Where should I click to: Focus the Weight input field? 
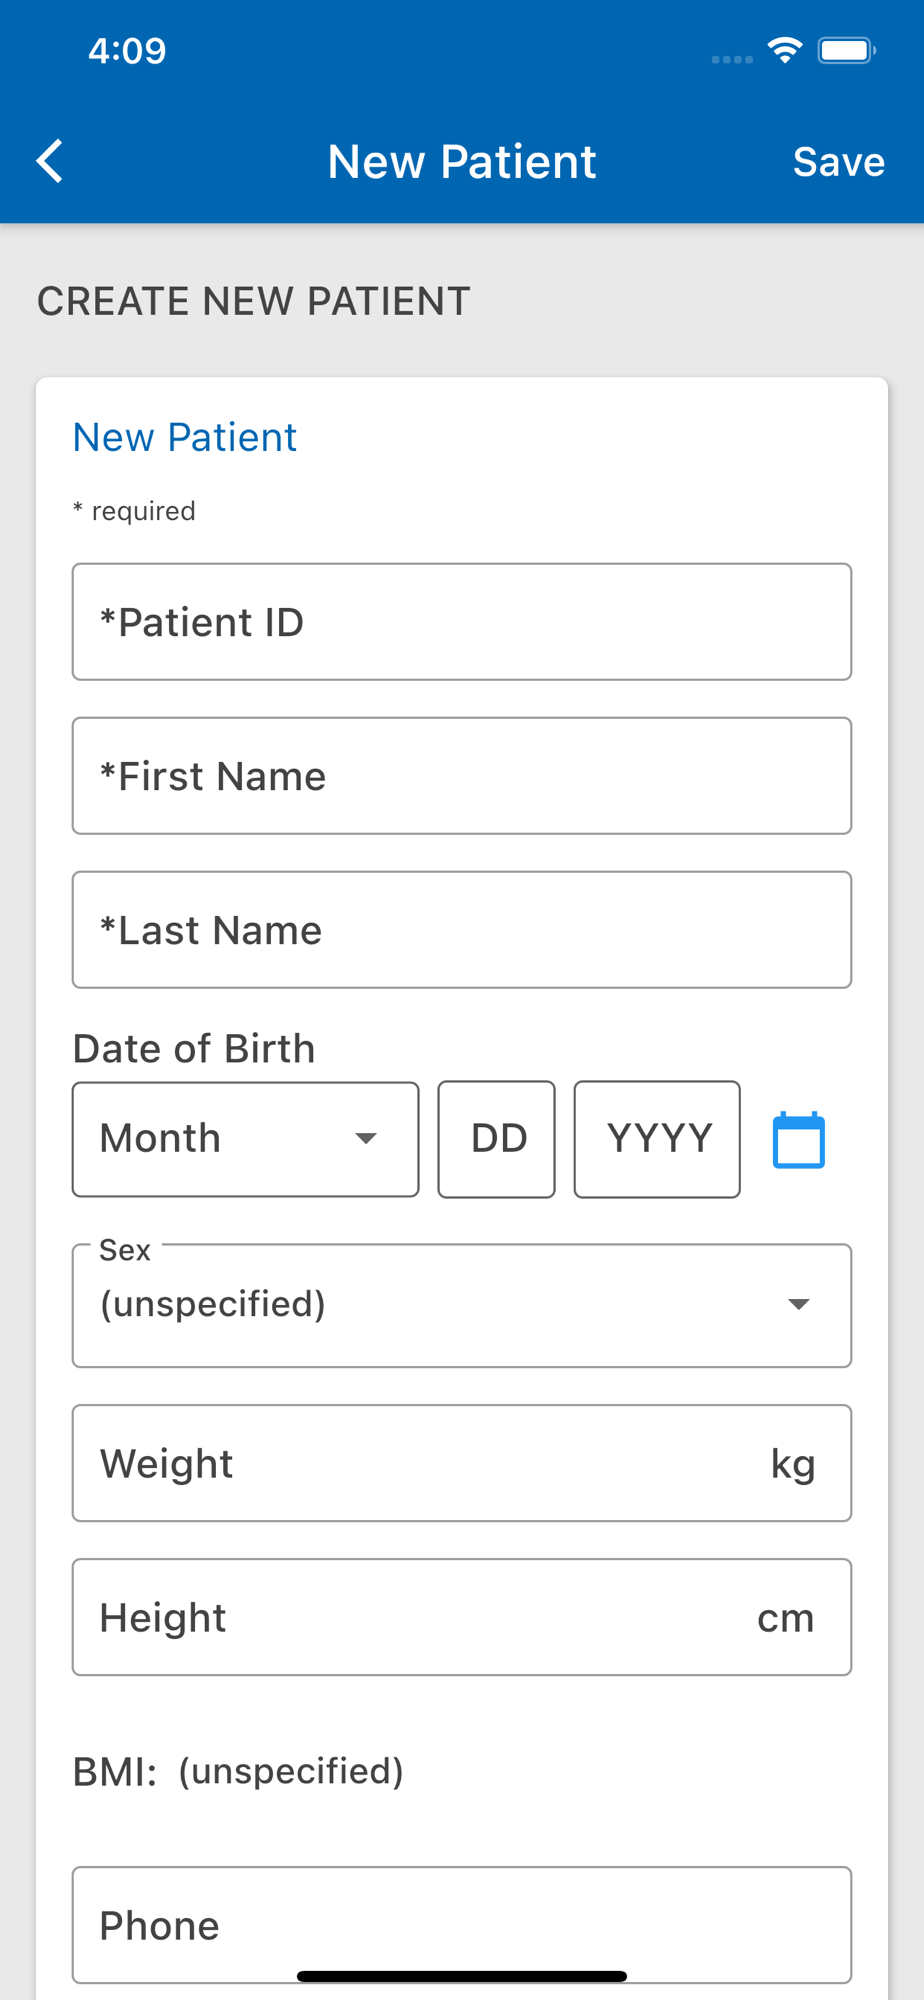(420, 1464)
